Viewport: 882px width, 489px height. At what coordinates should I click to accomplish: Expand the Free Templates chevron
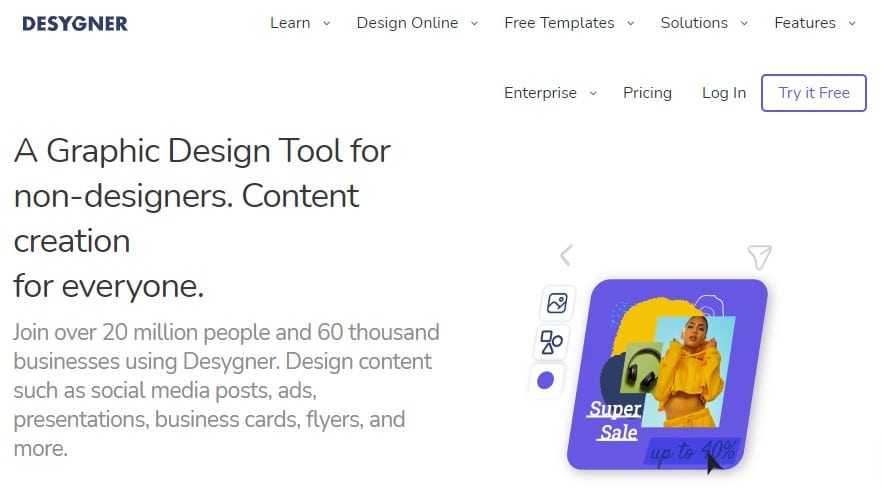point(631,24)
